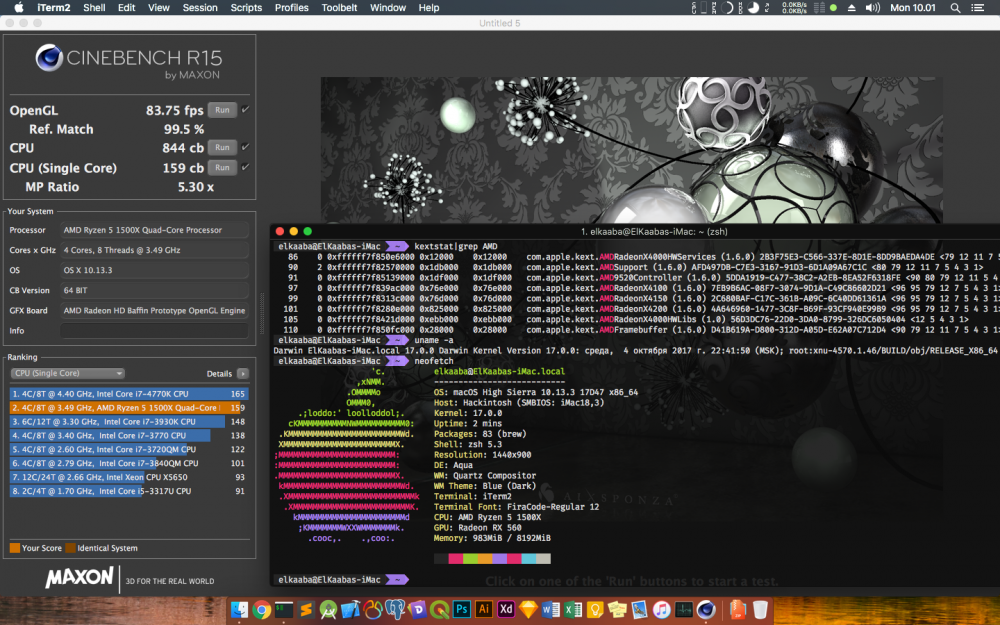Open the CPU (Single Core) ranking dropdown

point(68,374)
